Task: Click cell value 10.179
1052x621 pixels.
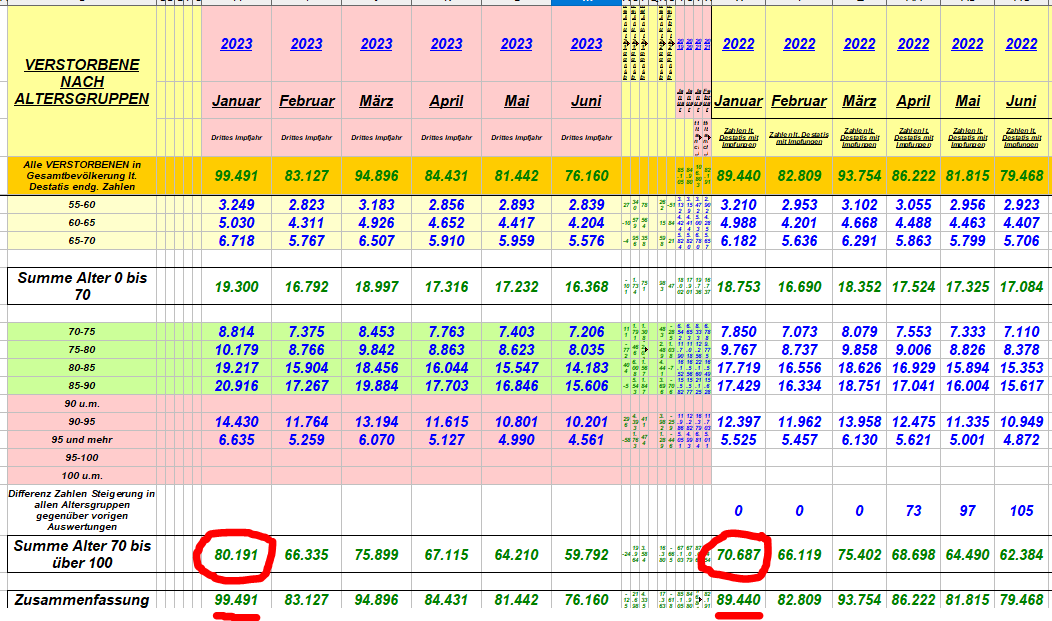Action: 236,350
